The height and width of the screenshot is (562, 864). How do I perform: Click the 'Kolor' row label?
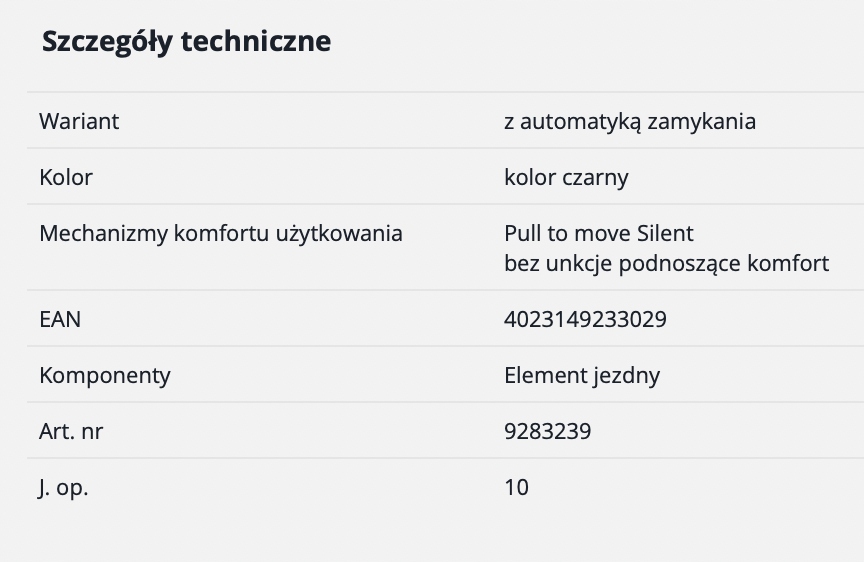(66, 177)
